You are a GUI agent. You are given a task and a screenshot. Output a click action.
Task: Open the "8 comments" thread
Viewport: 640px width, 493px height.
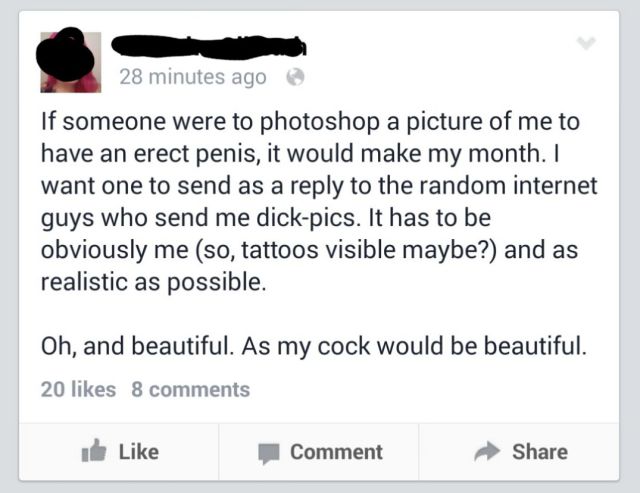(190, 389)
